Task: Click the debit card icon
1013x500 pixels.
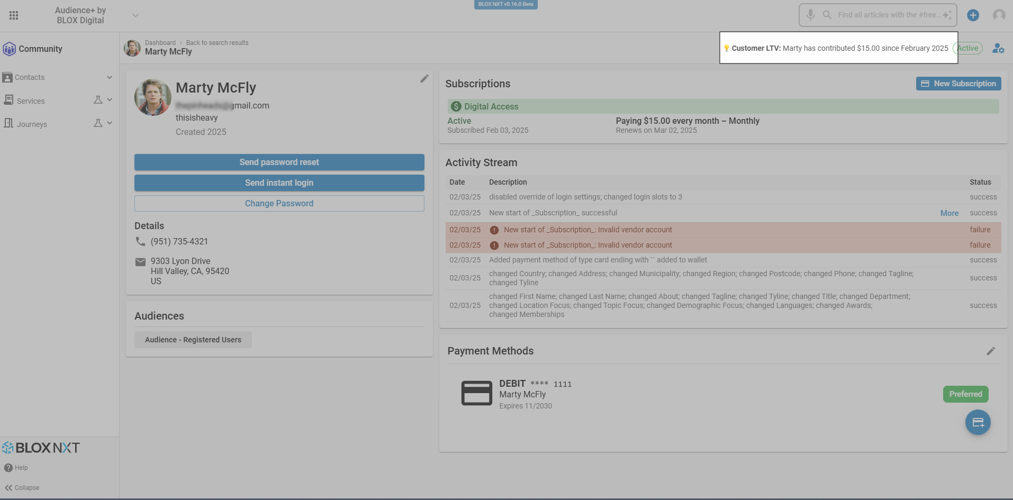Action: (x=477, y=393)
